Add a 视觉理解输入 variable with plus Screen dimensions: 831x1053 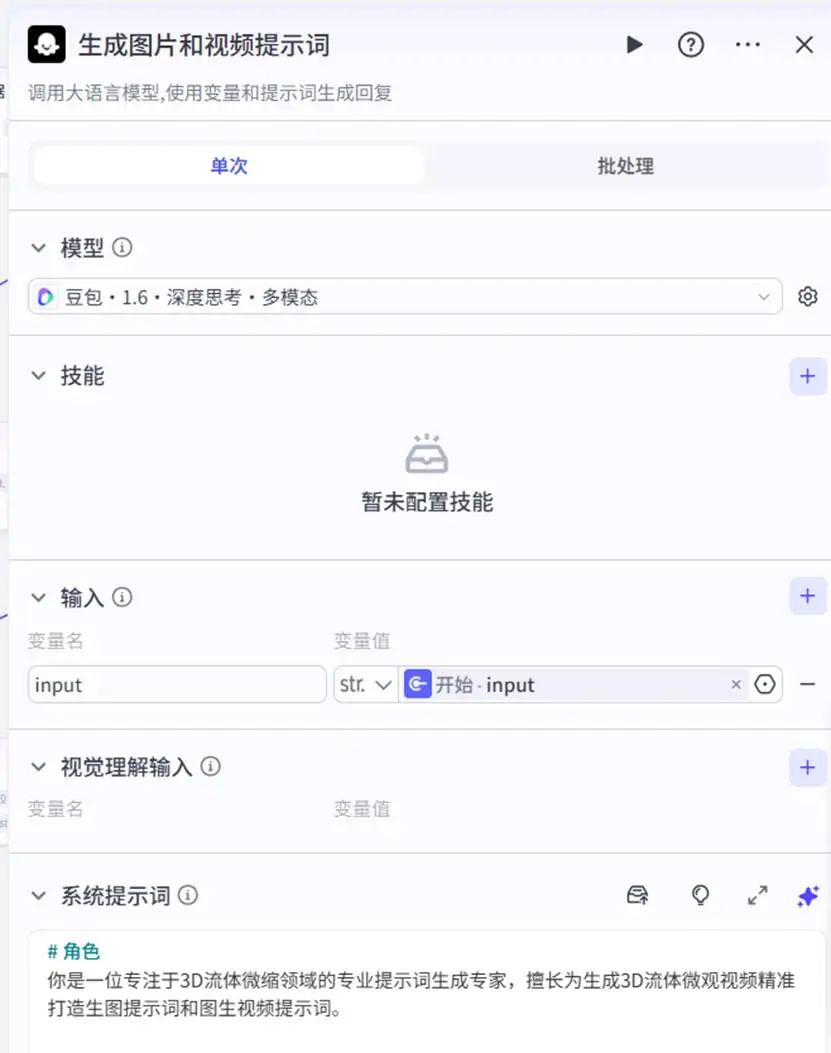807,768
